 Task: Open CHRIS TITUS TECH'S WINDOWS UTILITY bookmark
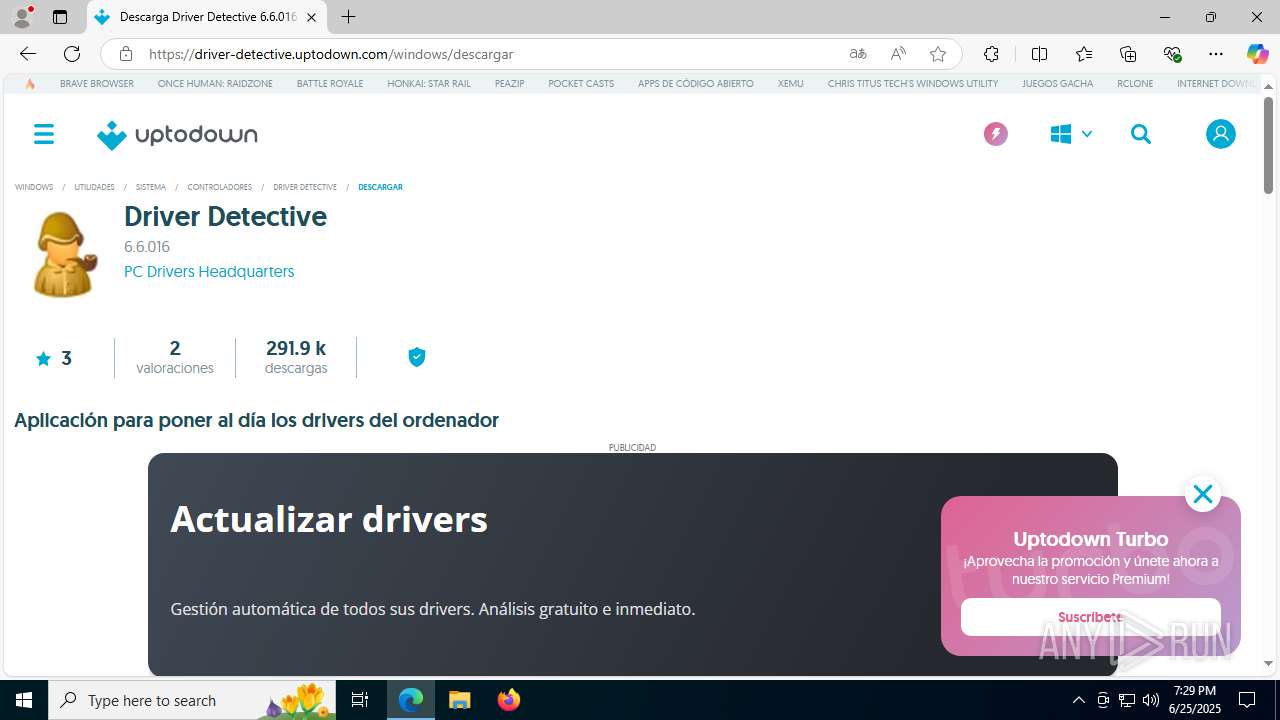(913, 84)
